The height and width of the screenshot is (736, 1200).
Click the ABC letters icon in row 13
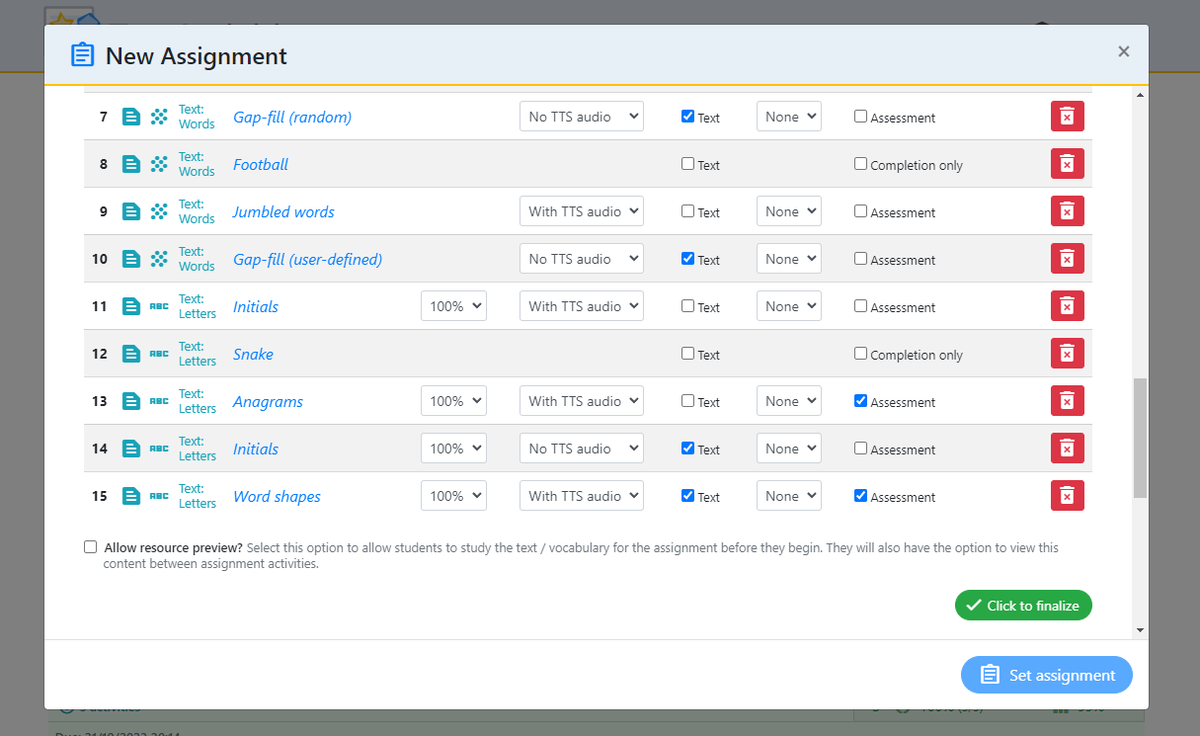158,401
